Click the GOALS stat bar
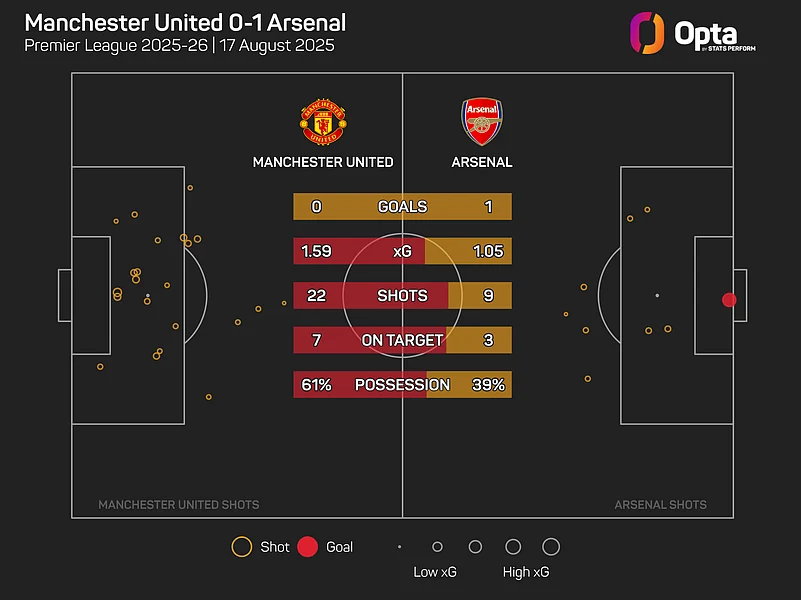801x600 pixels. coord(403,206)
